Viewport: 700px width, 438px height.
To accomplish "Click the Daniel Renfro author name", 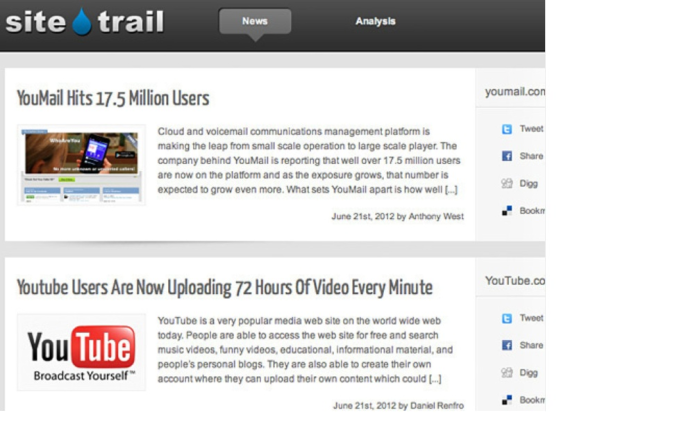I will (437, 406).
